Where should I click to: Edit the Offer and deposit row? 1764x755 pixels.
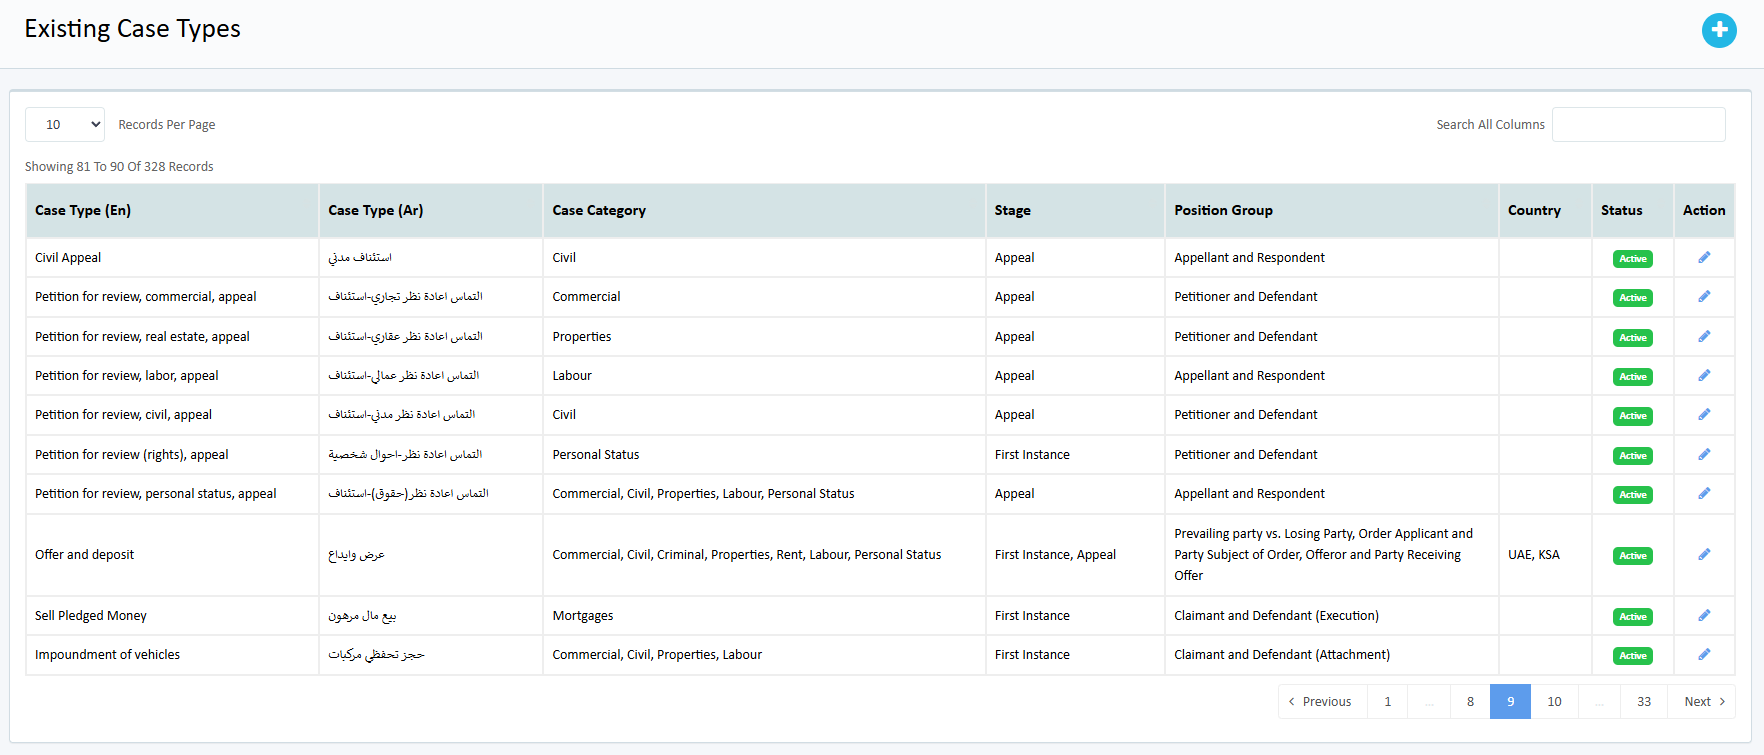pyautogui.click(x=1704, y=555)
